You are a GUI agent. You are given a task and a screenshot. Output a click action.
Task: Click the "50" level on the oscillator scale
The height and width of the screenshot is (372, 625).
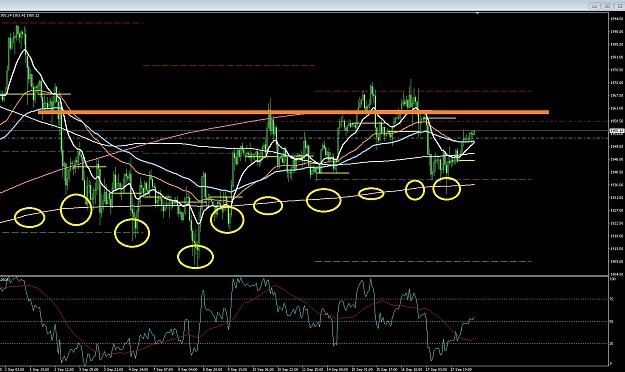[x=612, y=321]
